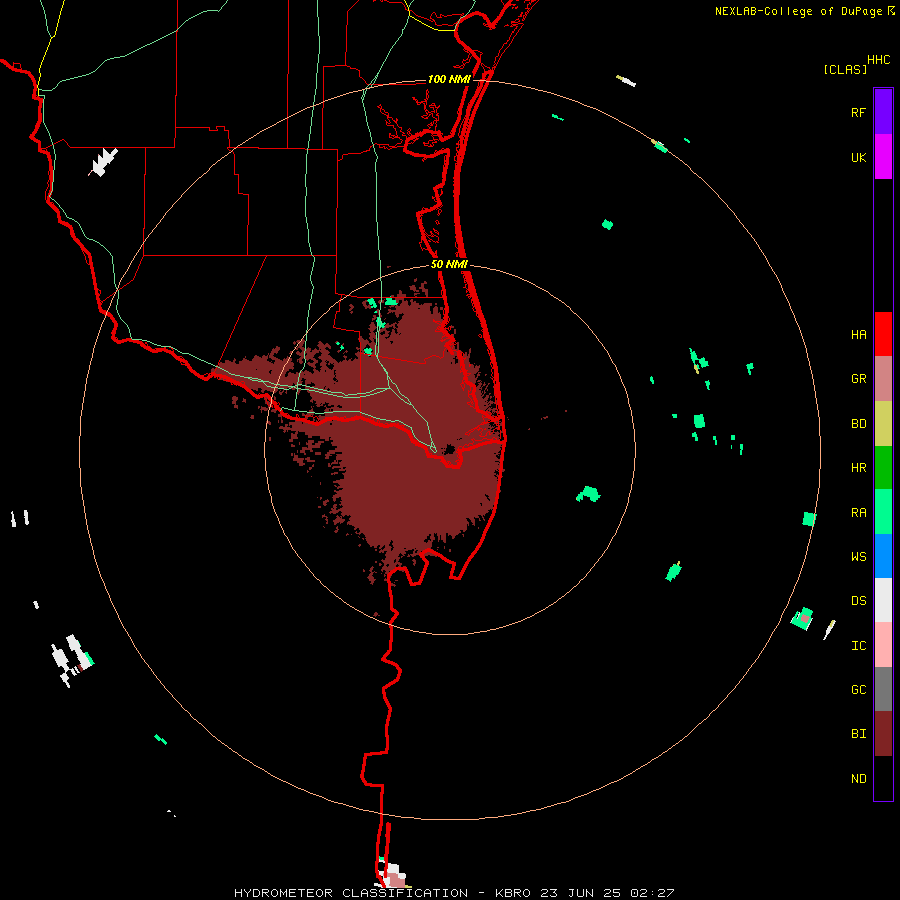900x900 pixels.
Task: Click the HA red legend swatch
Action: [883, 334]
